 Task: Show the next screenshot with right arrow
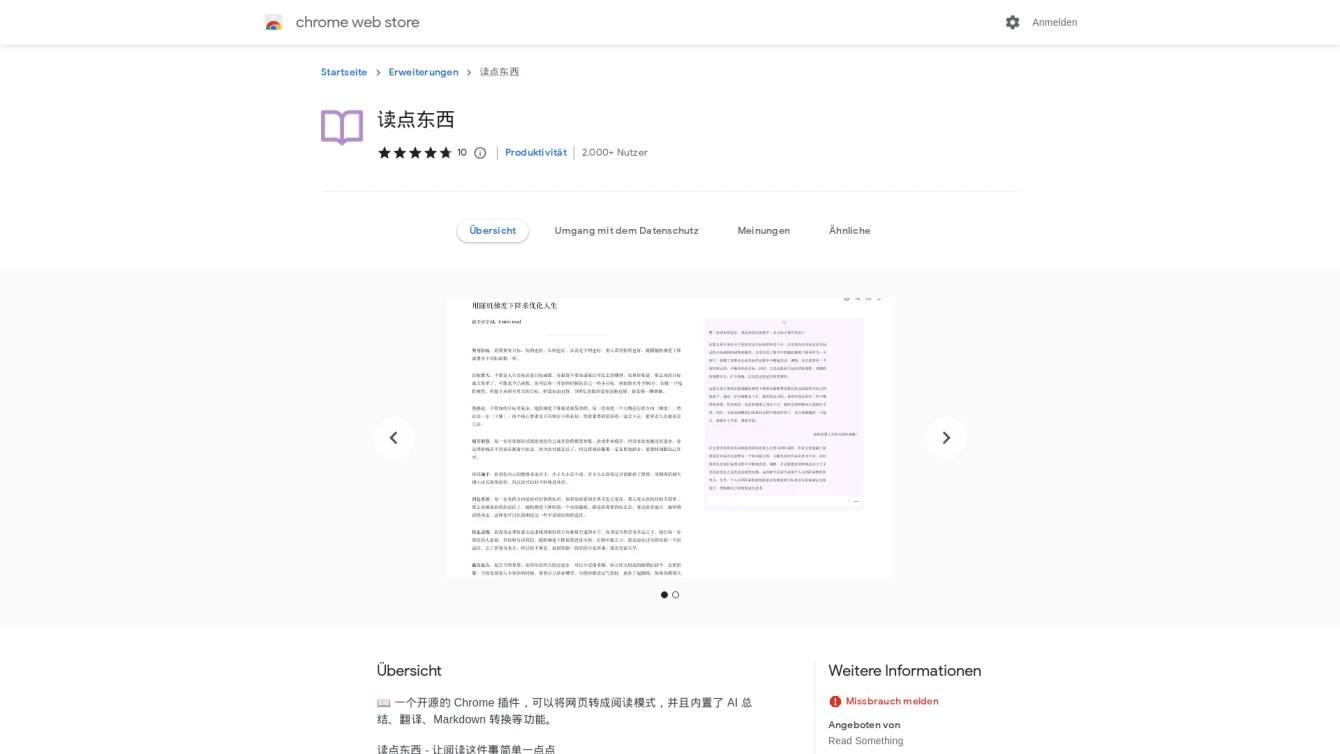click(x=946, y=438)
